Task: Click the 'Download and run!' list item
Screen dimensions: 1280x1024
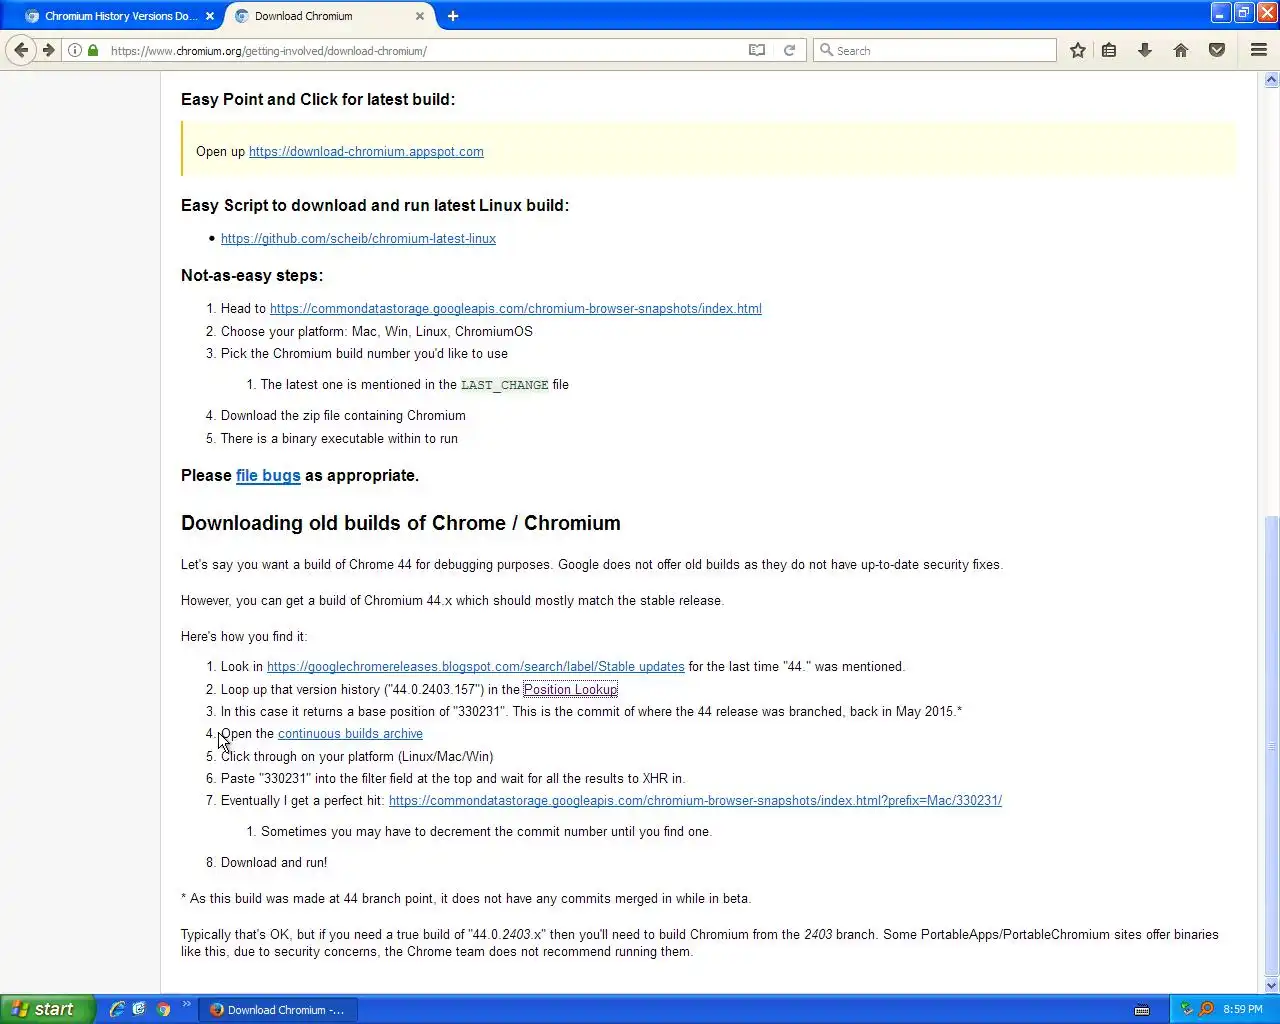Action: point(274,863)
